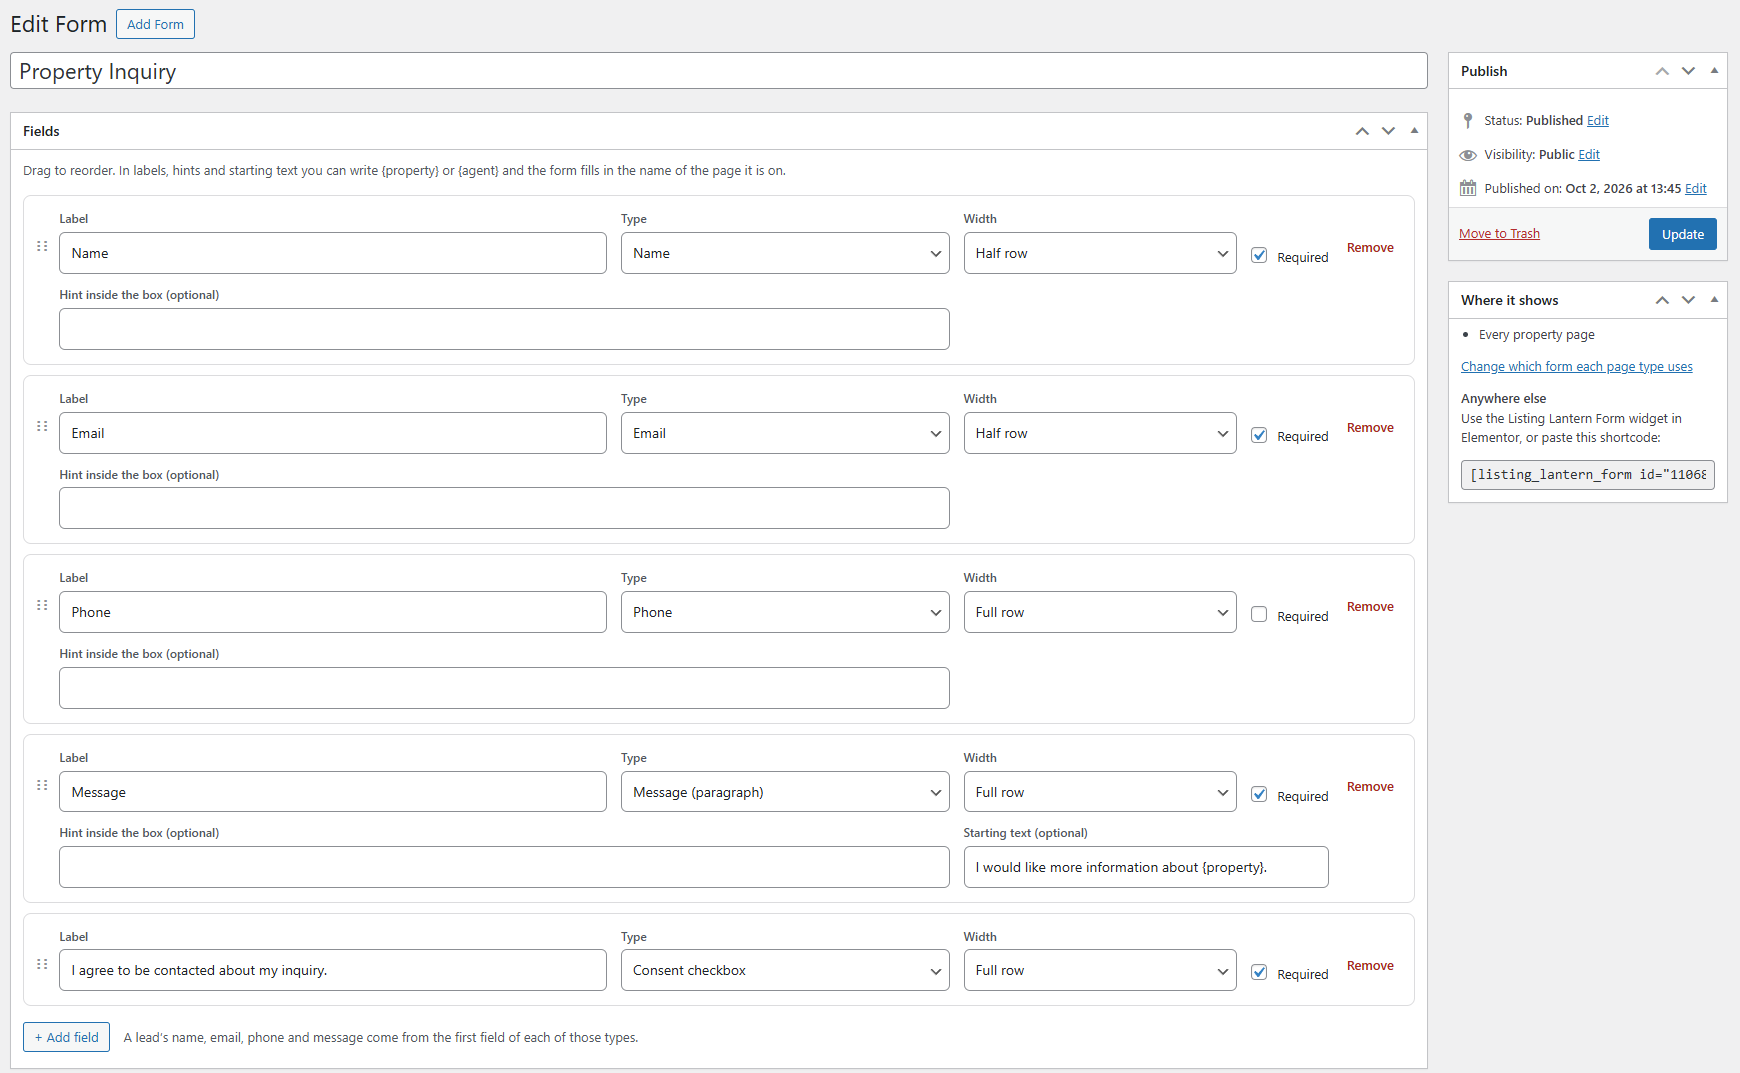The width and height of the screenshot is (1740, 1073).
Task: Edit the Public visibility setting
Action: click(1589, 155)
